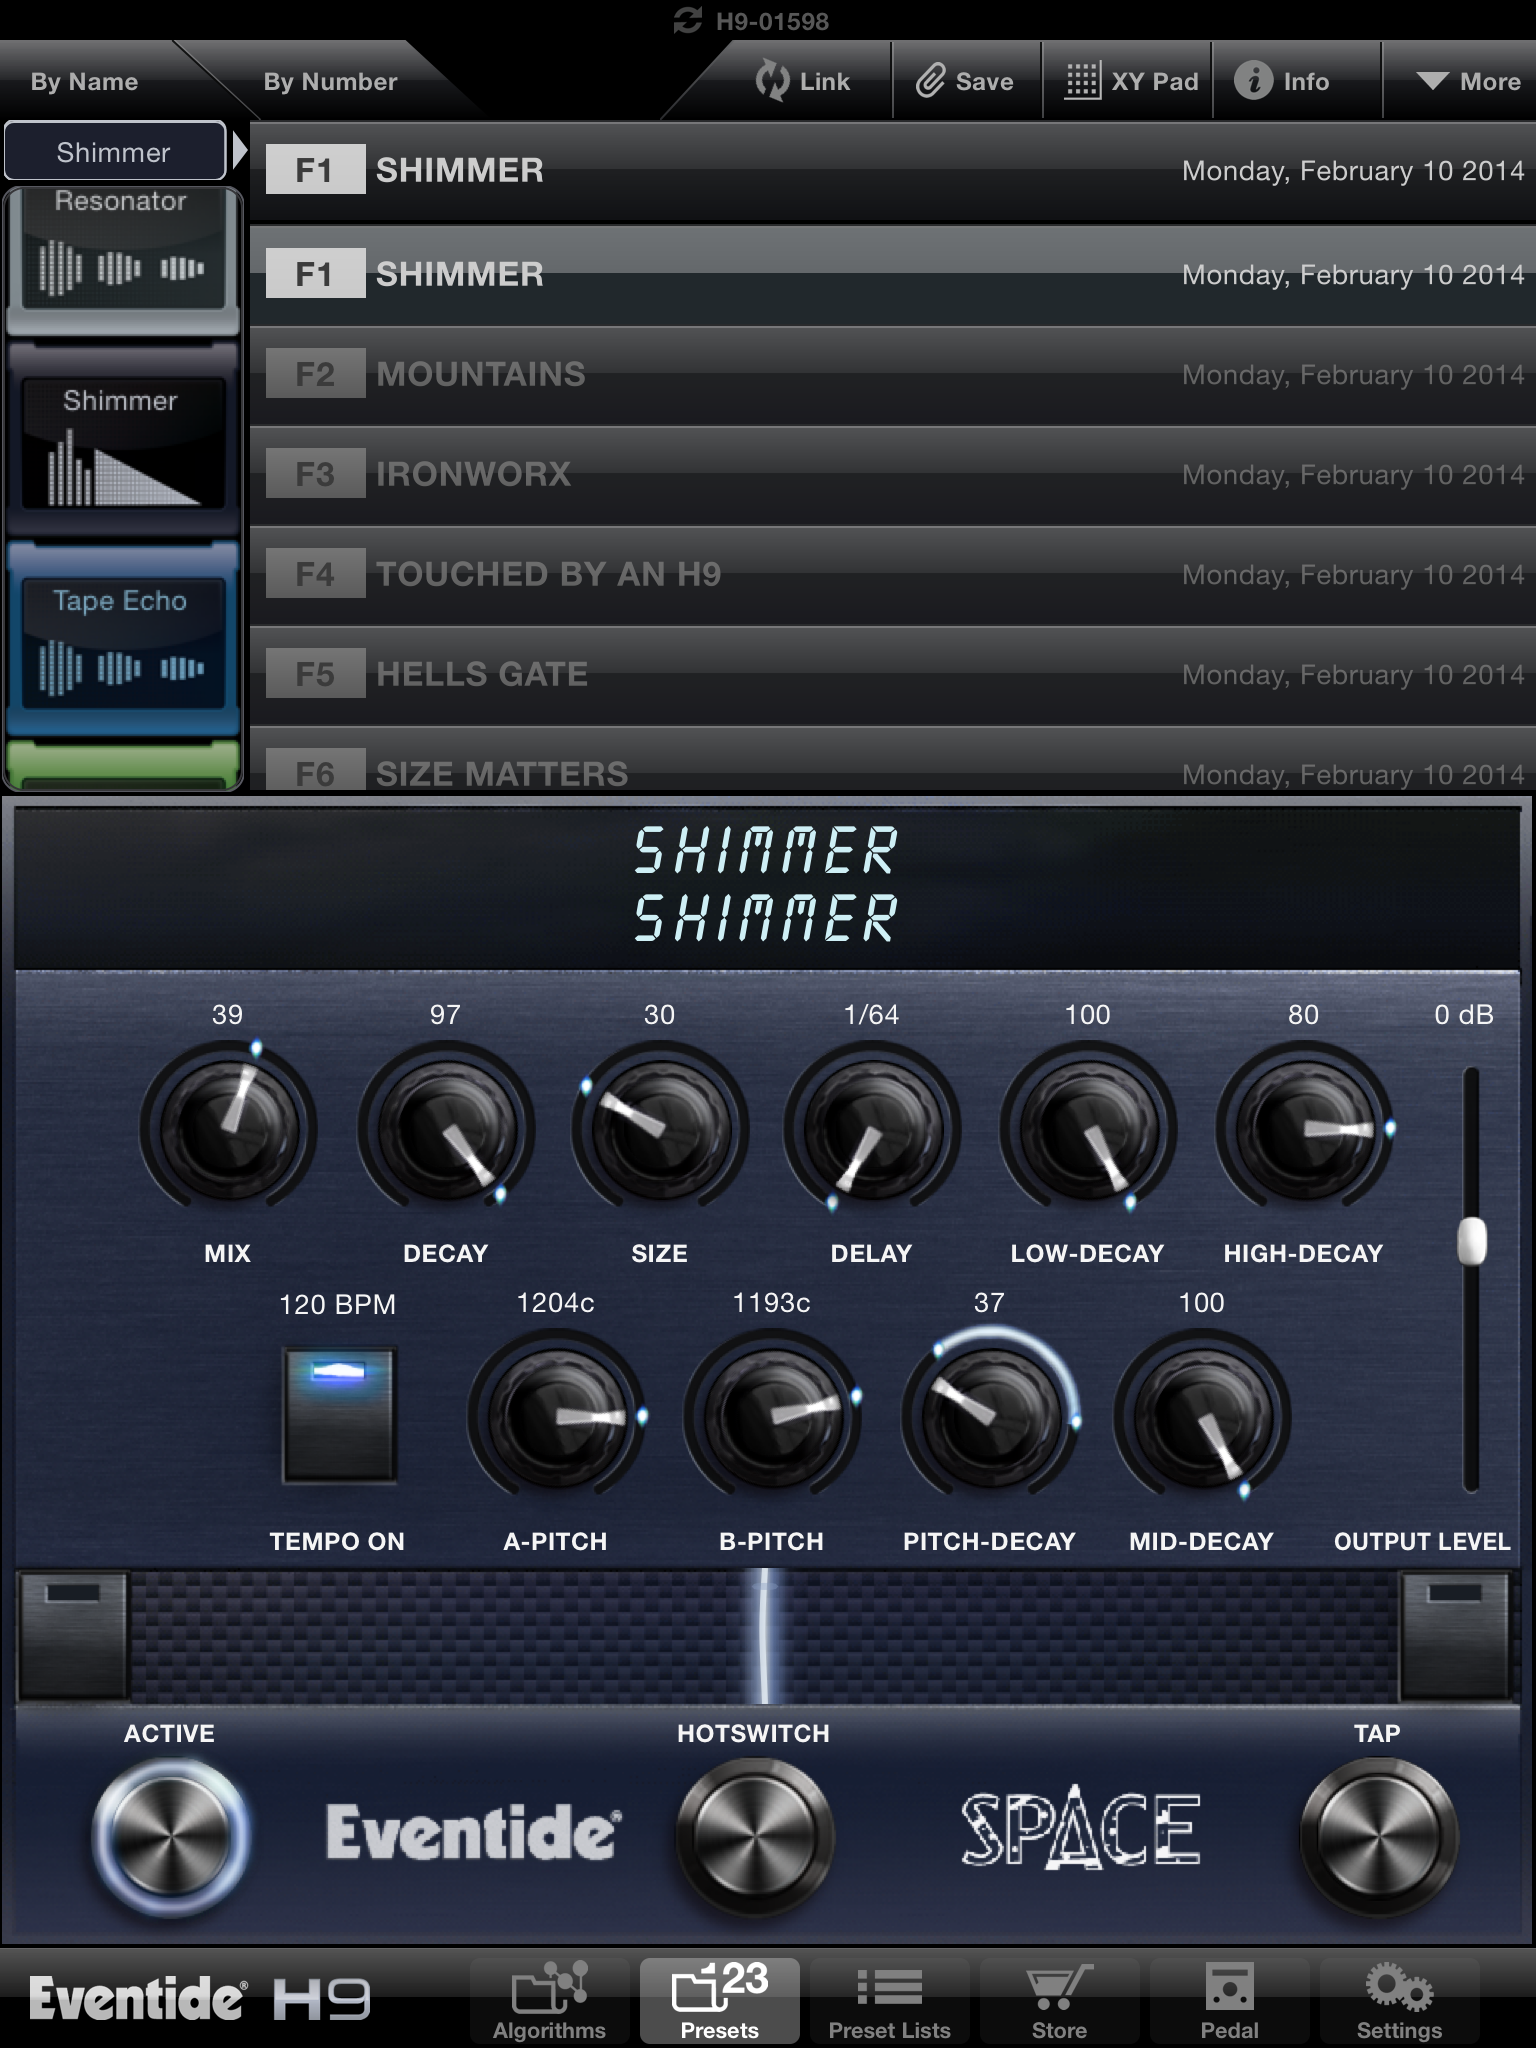1536x2048 pixels.
Task: Click the A-PITCH knob
Action: (556, 1415)
